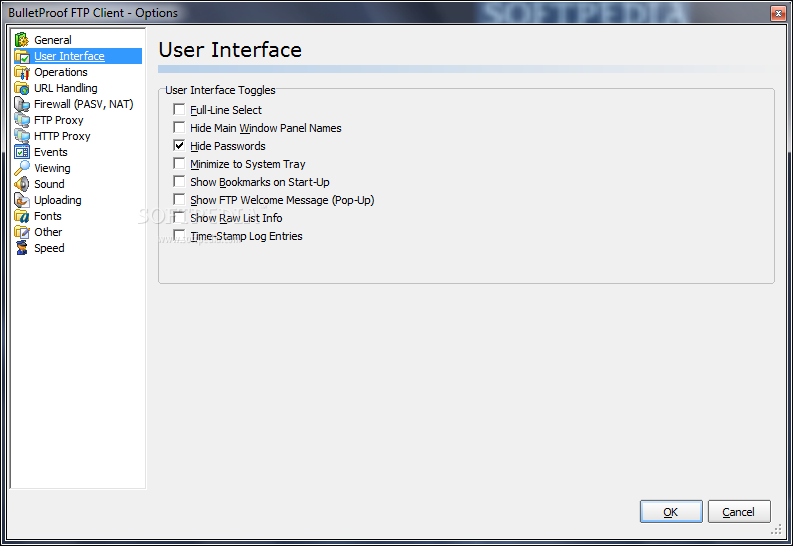
Task: Click the URL Handling category icon
Action: 22,88
